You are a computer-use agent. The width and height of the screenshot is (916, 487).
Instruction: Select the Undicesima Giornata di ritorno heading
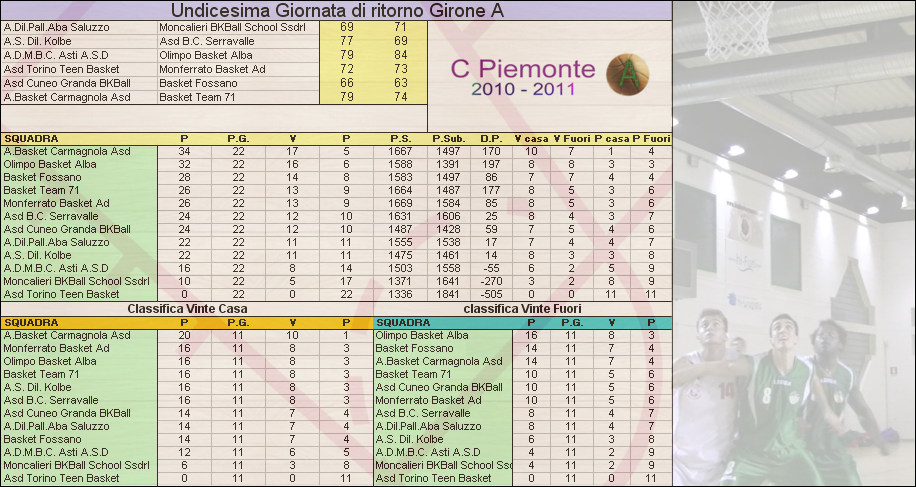click(x=334, y=10)
